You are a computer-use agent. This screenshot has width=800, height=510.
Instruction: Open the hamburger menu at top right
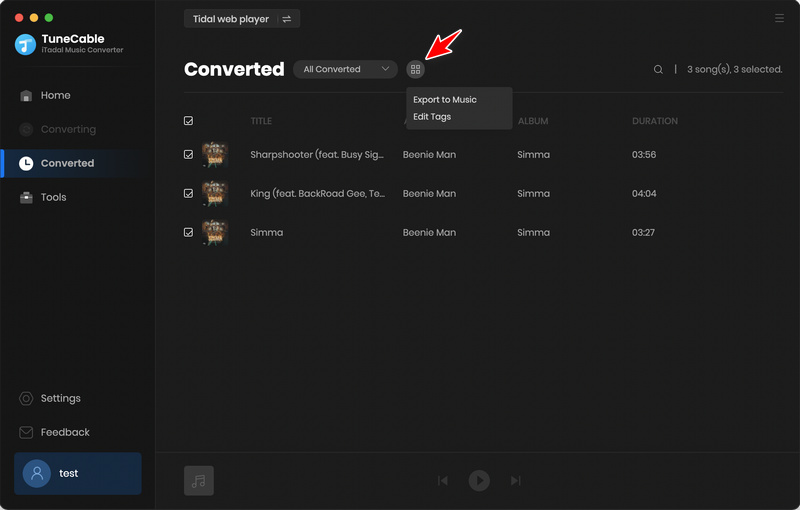click(779, 18)
